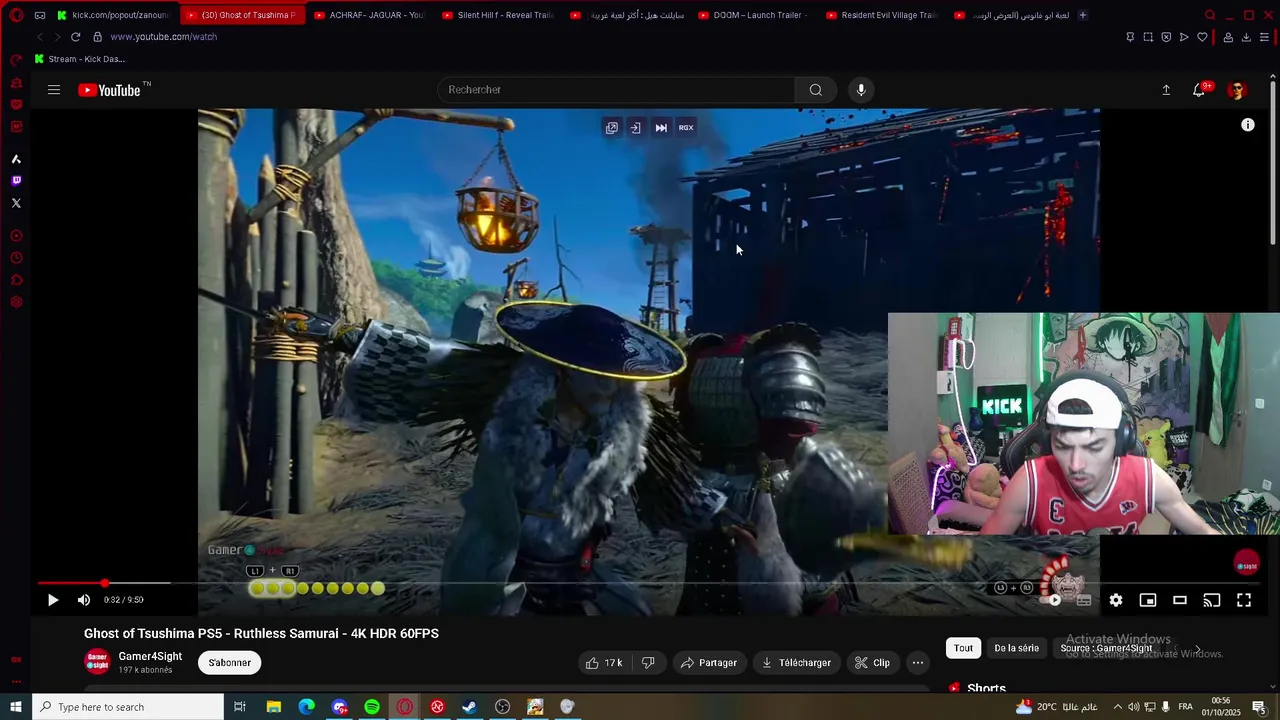
Task: Open Task View on taskbar
Action: [x=240, y=707]
